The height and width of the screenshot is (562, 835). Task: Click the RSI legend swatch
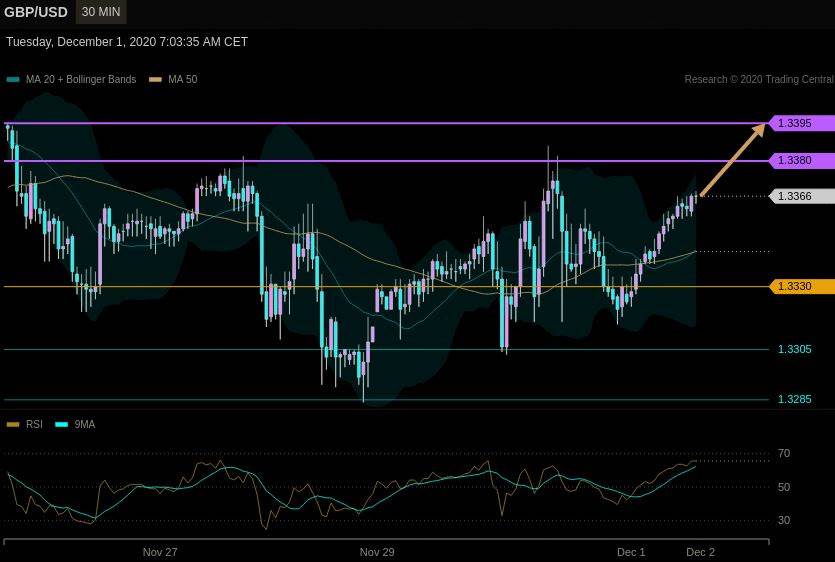13,425
